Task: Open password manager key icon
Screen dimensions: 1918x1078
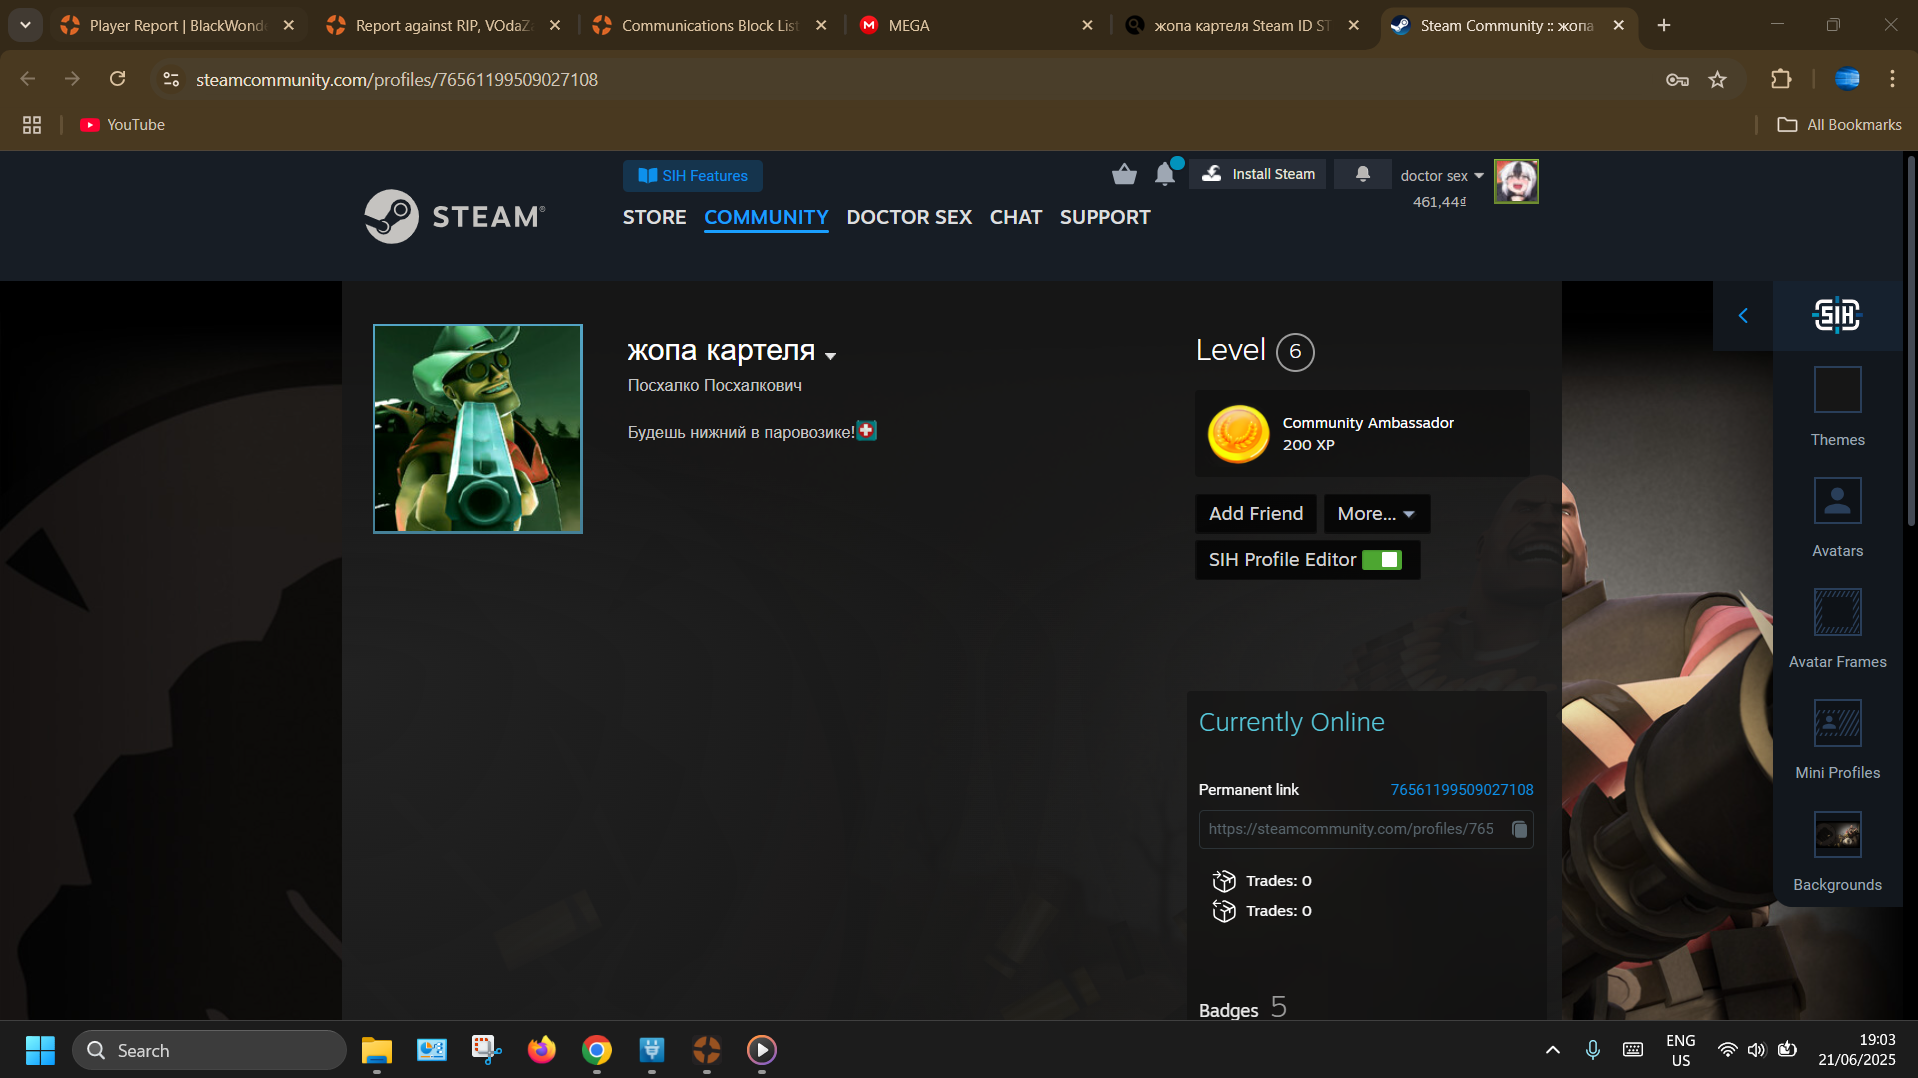Action: click(x=1677, y=80)
